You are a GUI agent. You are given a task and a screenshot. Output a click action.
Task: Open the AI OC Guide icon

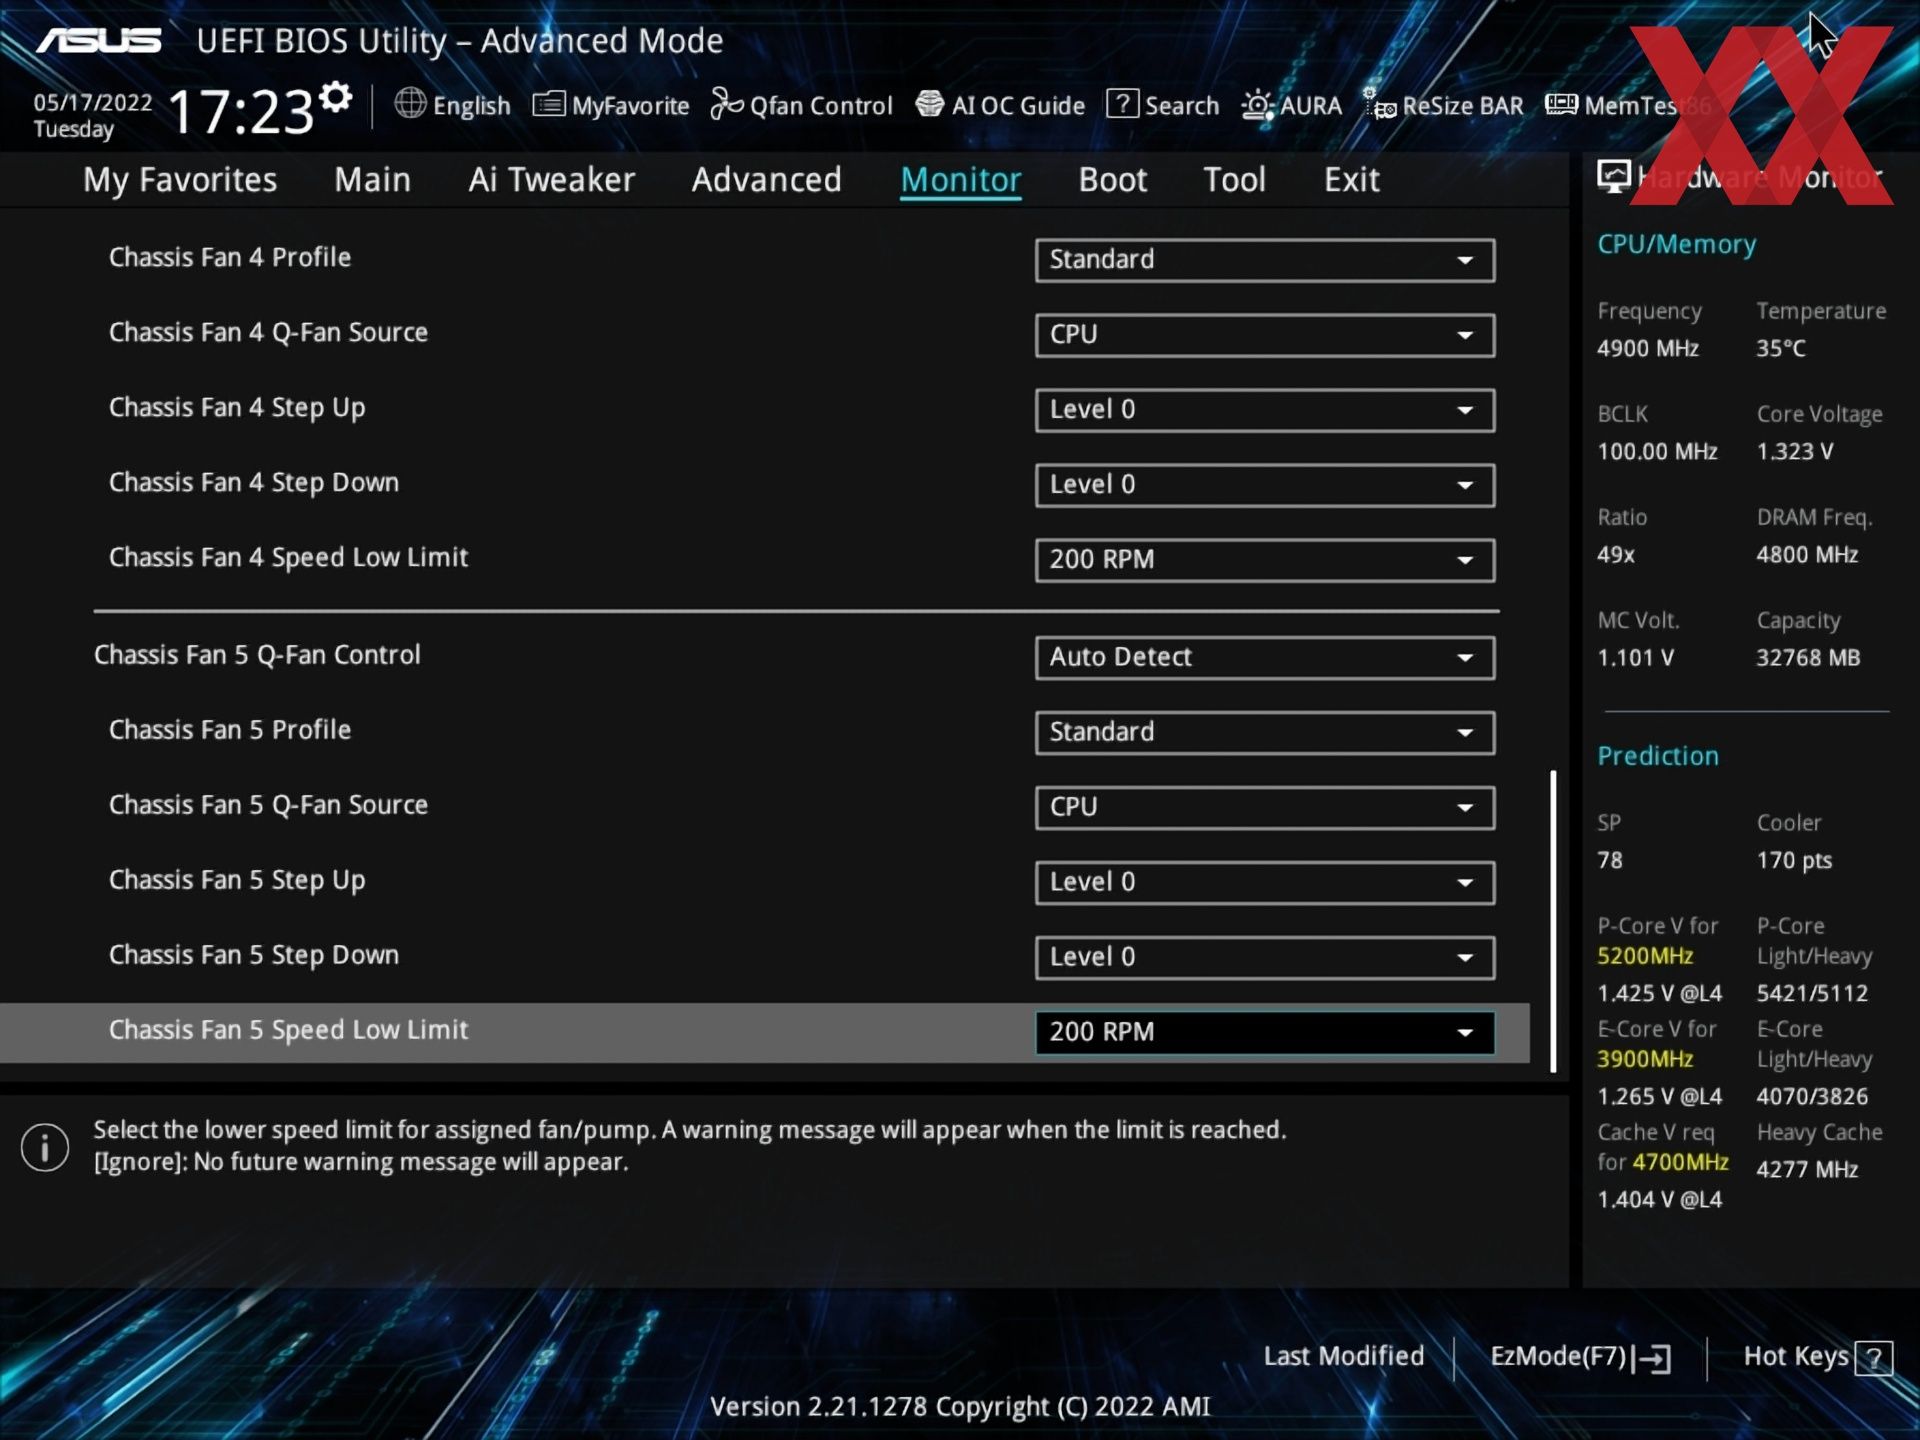coord(930,104)
